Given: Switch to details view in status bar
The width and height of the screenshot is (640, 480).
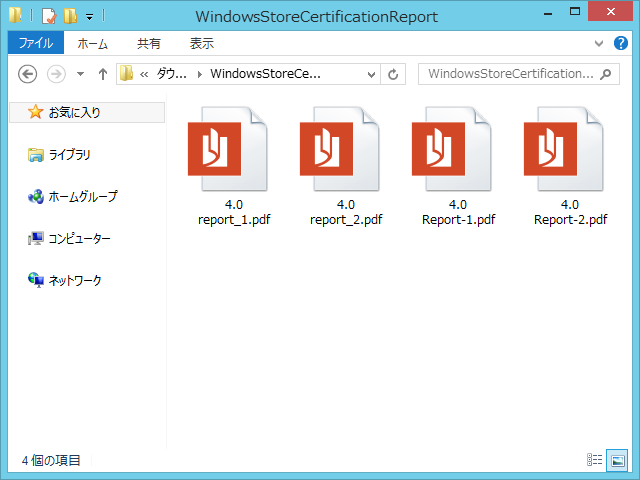Looking at the screenshot, I should pyautogui.click(x=595, y=460).
